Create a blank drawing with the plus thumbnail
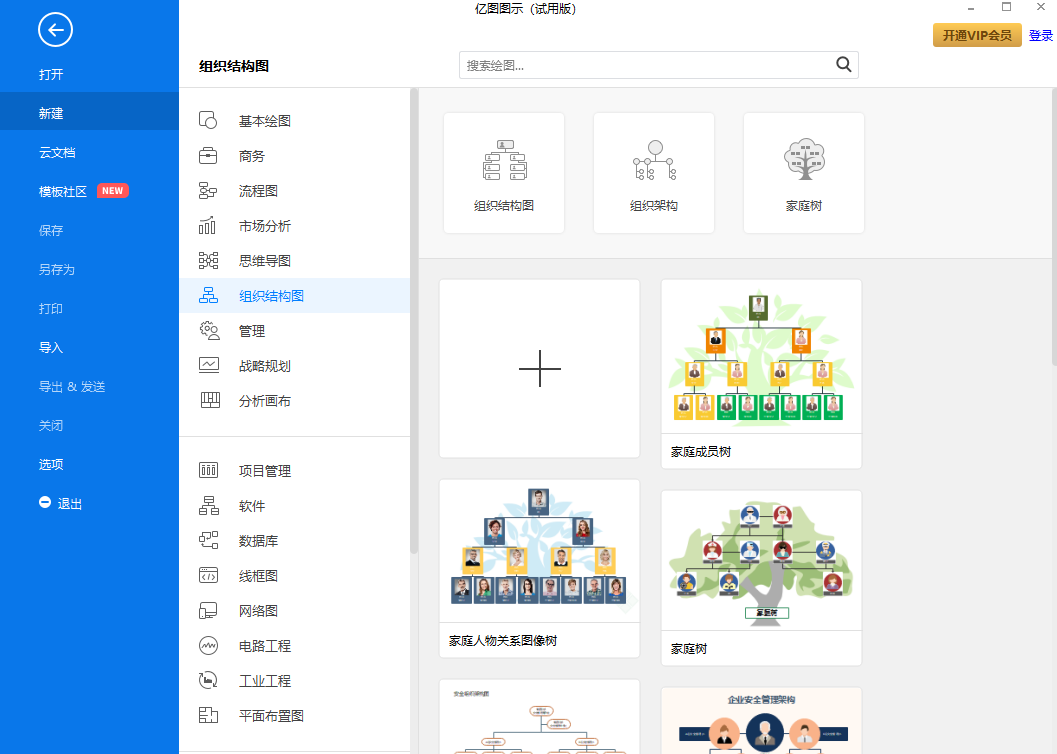This screenshot has height=754, width=1057. [539, 368]
